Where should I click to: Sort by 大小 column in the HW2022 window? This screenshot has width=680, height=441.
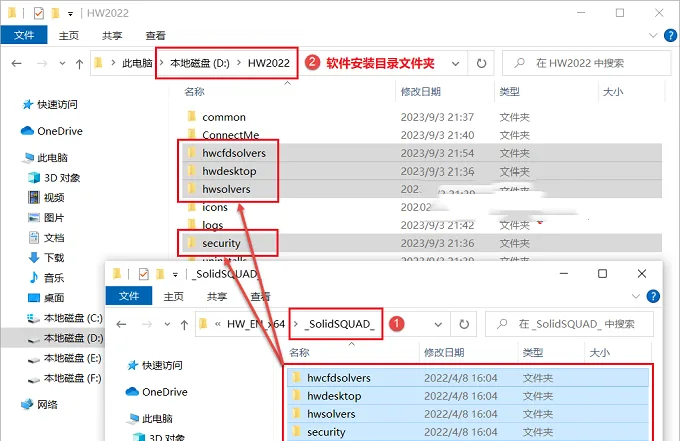(613, 91)
